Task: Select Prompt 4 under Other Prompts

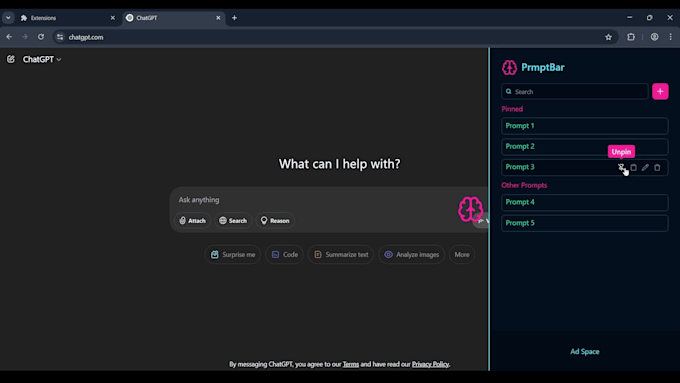Action: pos(585,202)
